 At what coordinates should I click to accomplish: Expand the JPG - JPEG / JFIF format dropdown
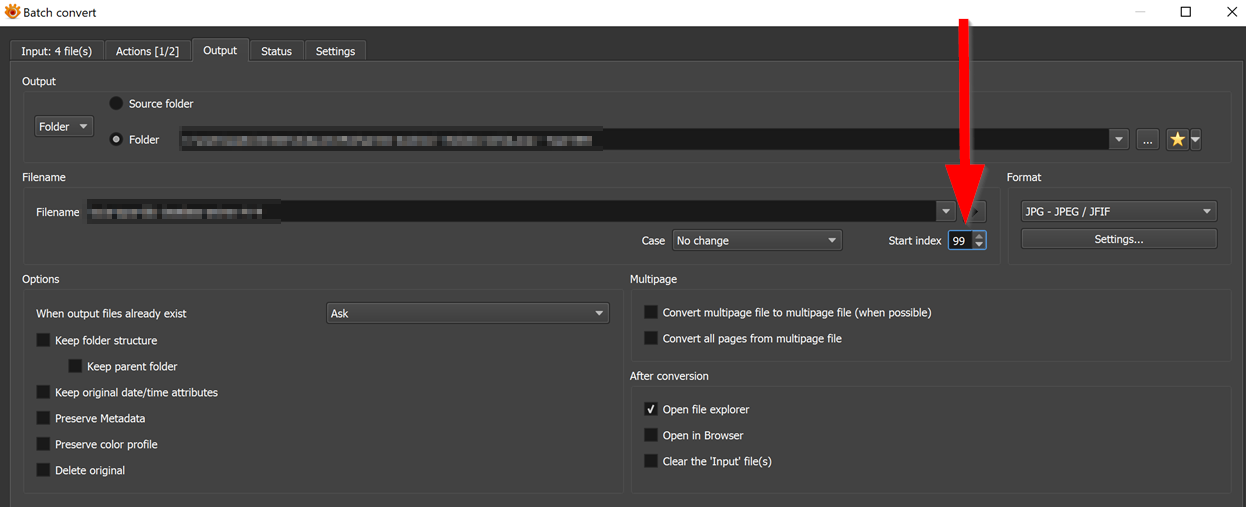tap(1118, 212)
